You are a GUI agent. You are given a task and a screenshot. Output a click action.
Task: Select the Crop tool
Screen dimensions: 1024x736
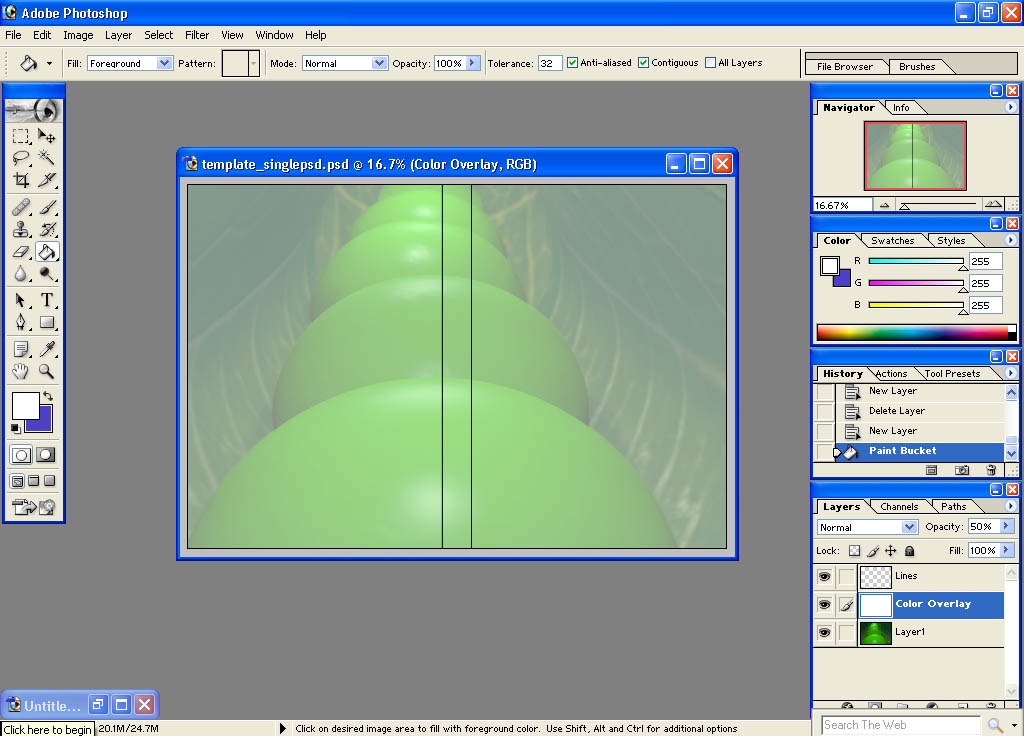point(21,181)
